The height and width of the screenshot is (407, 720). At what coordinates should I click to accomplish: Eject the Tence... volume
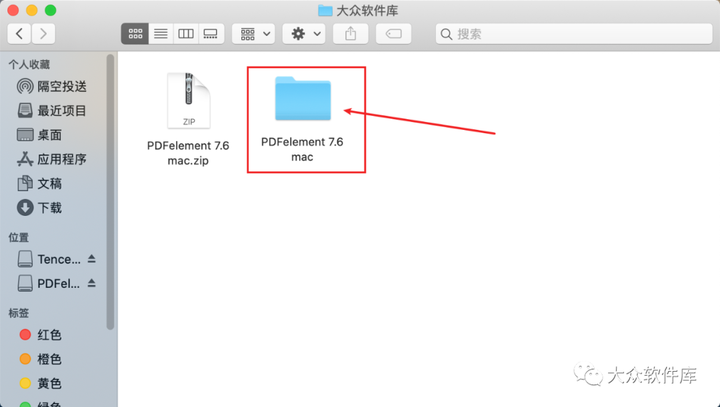coord(91,259)
